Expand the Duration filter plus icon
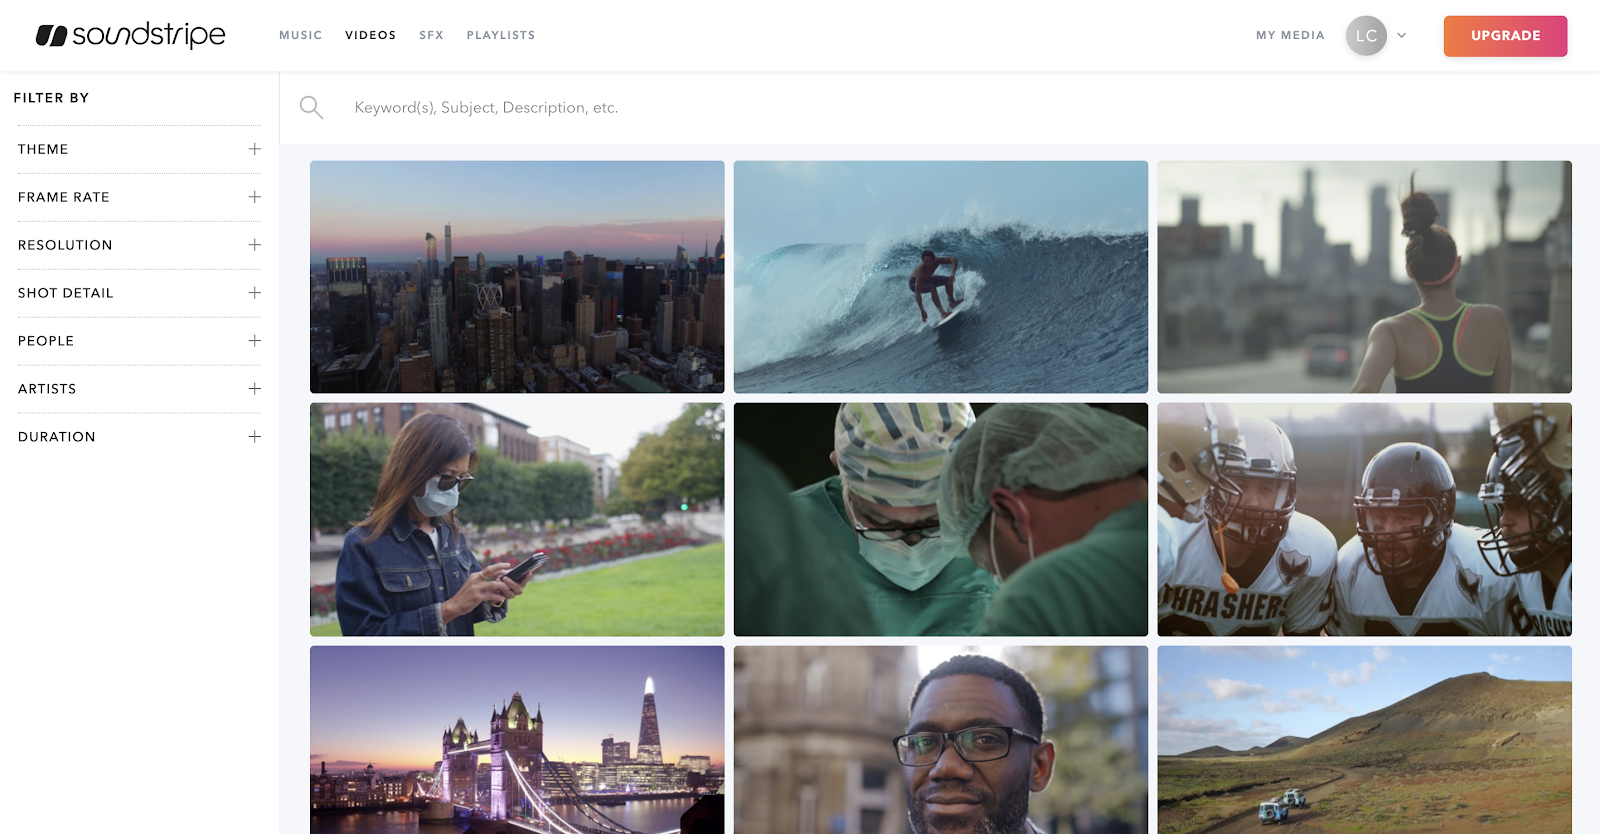 pyautogui.click(x=255, y=437)
